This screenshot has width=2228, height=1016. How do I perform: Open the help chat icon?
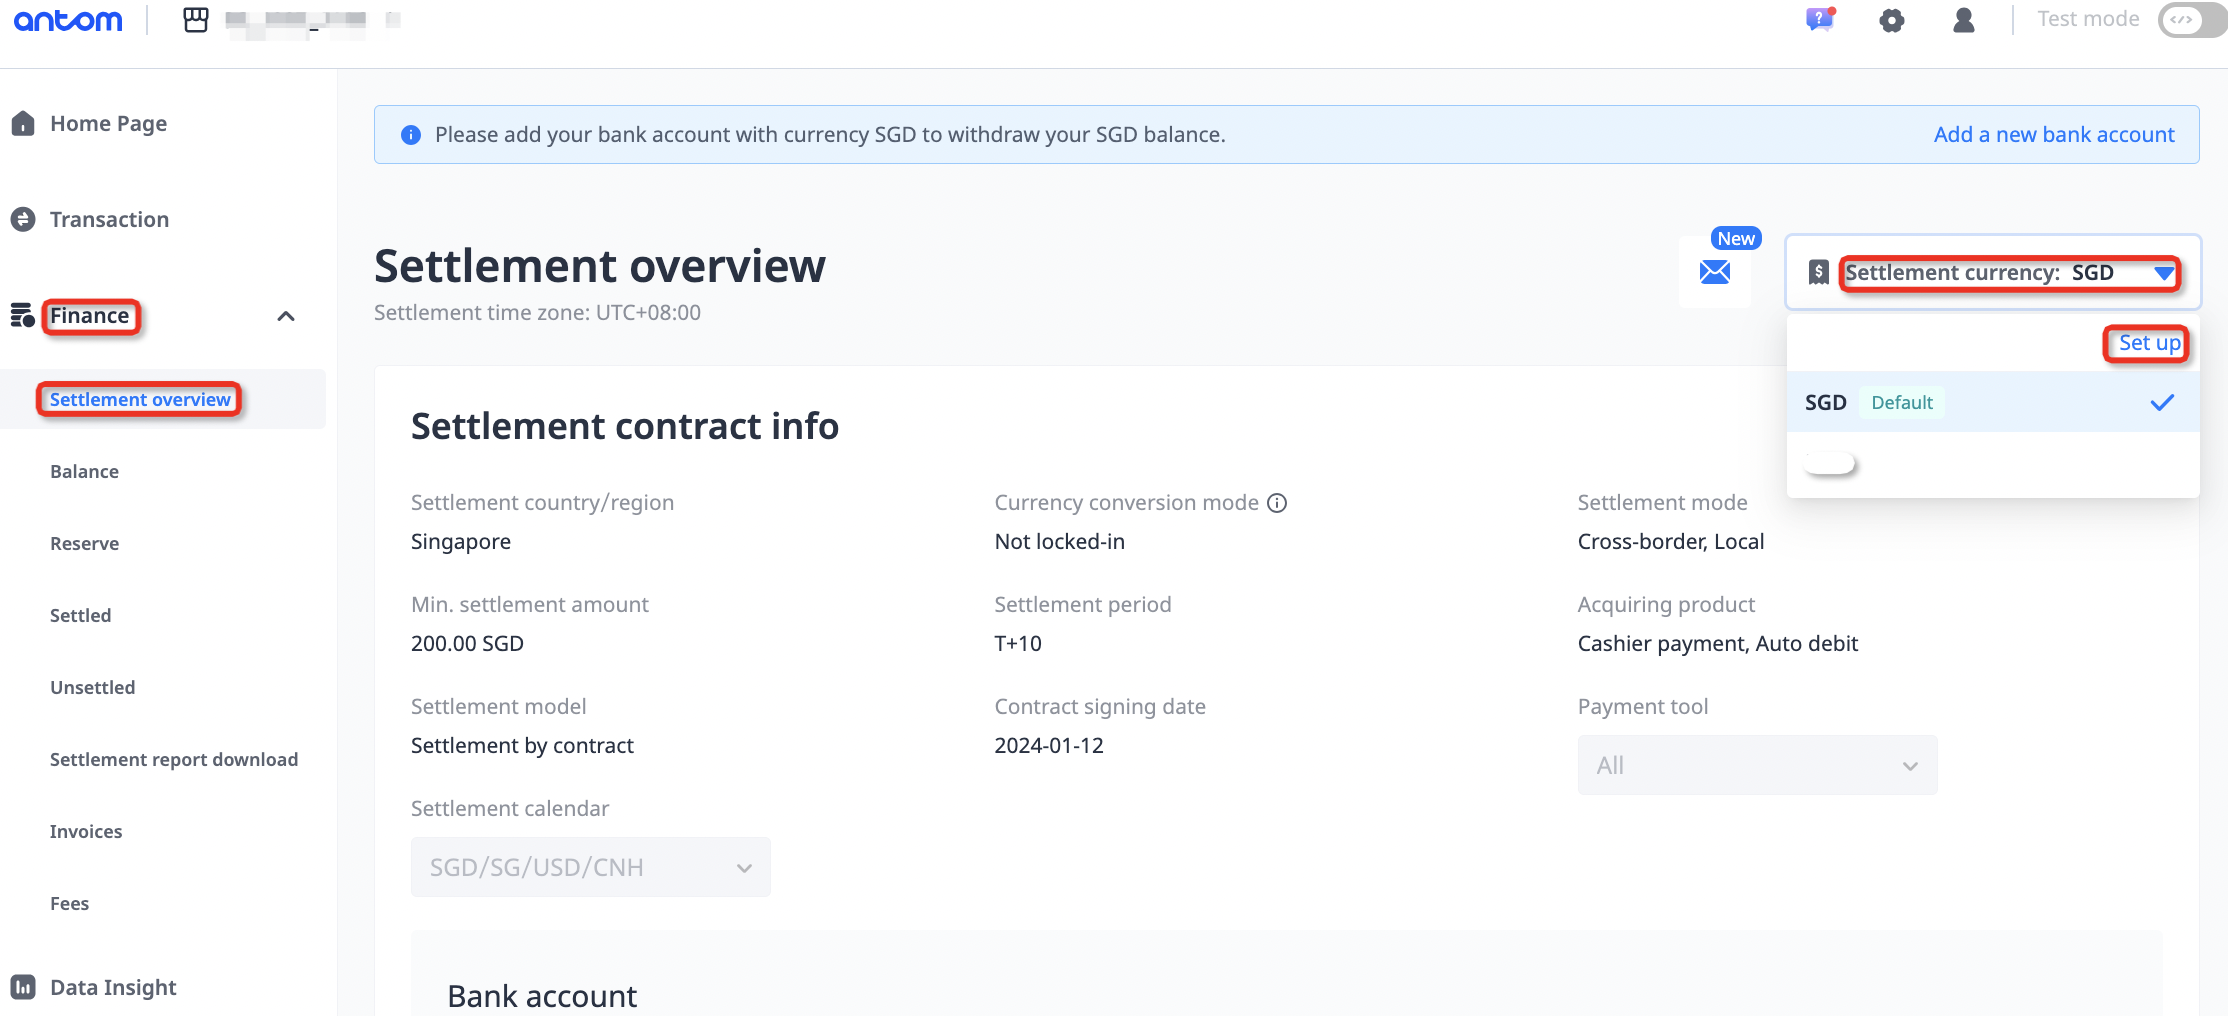tap(1819, 19)
